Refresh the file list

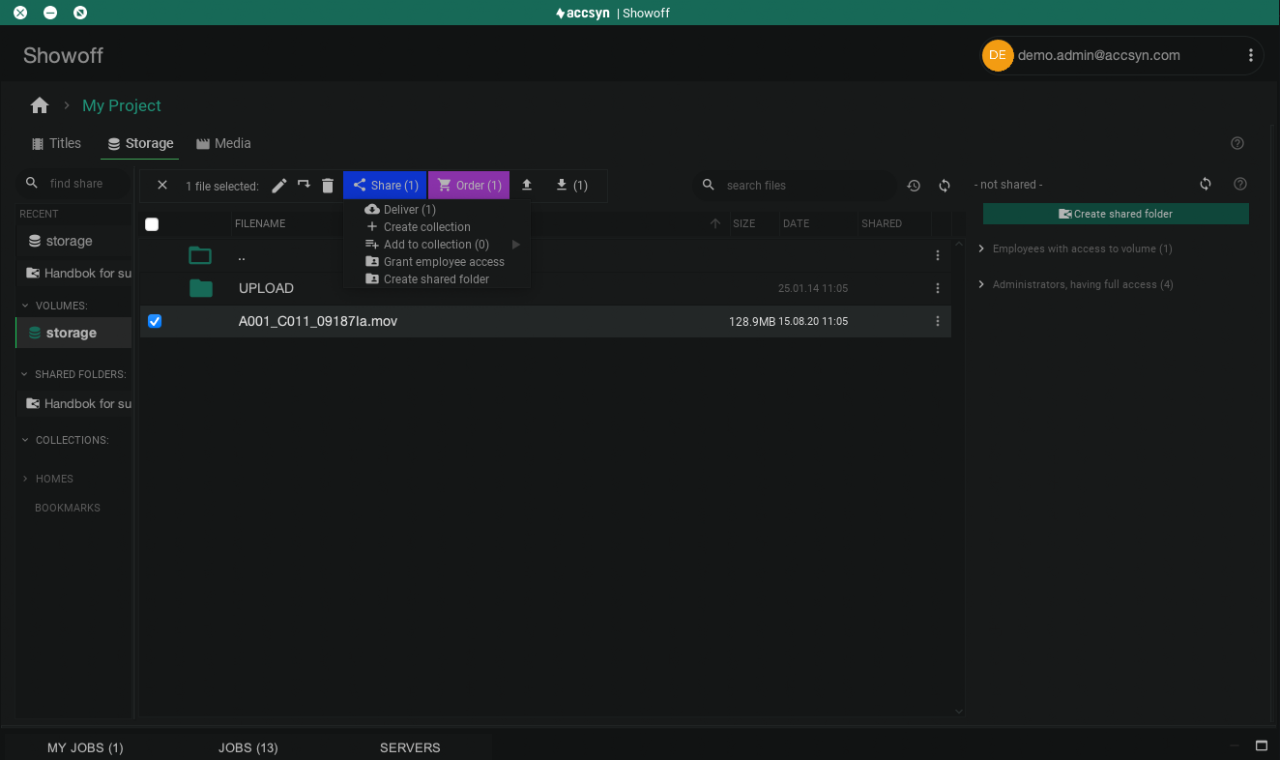(x=944, y=185)
